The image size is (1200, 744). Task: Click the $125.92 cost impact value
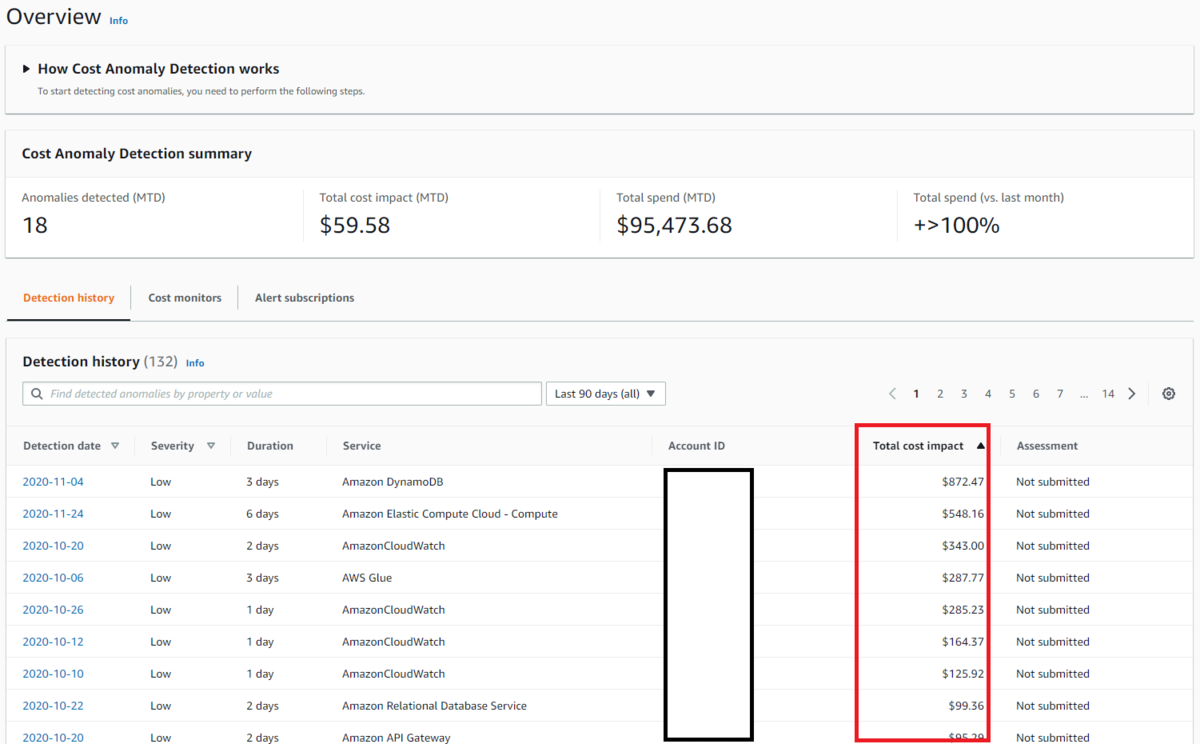click(x=963, y=674)
